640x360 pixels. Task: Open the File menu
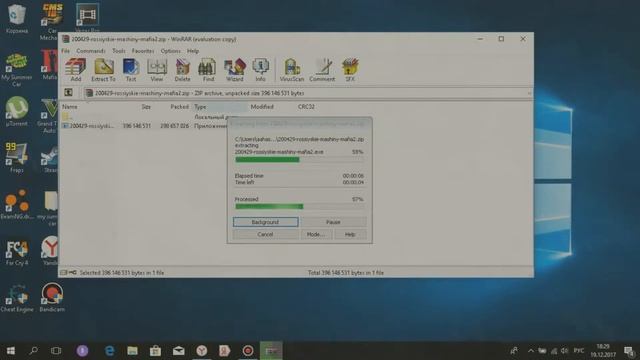(66, 51)
